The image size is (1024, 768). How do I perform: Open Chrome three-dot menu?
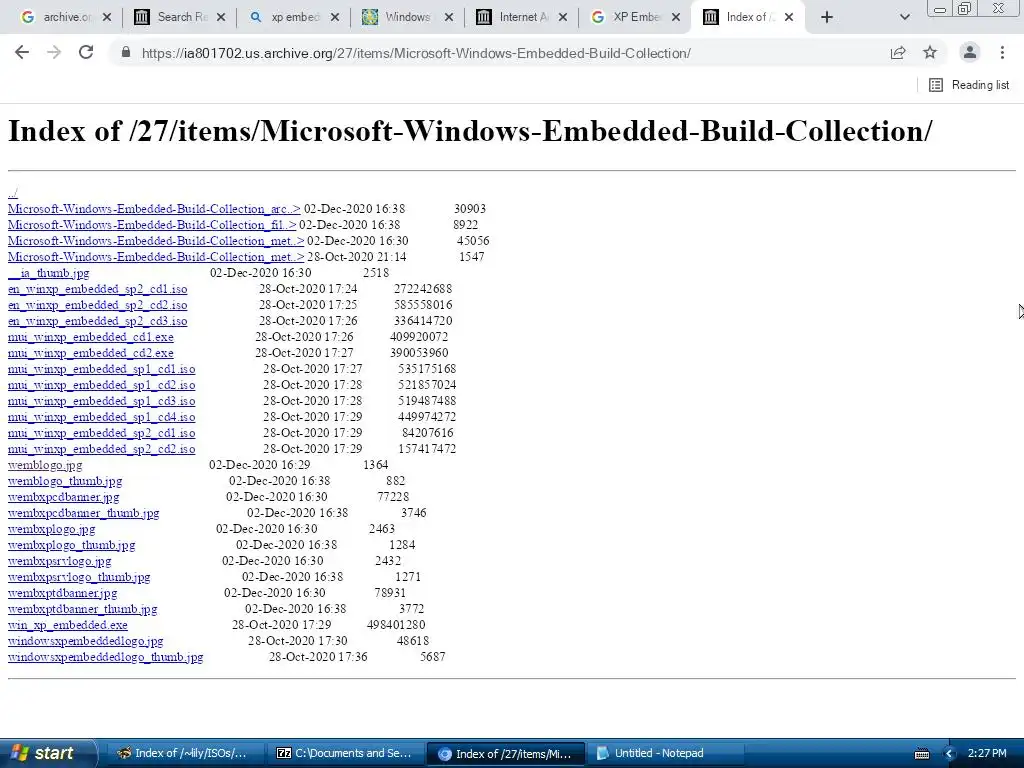[x=1002, y=52]
